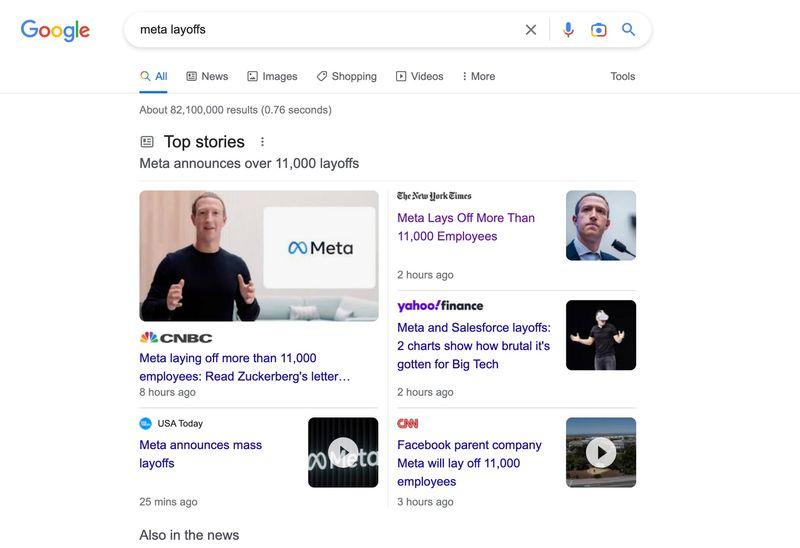Open CNBC Zuckerberg's letter article link
The image size is (800, 548).
click(x=245, y=367)
